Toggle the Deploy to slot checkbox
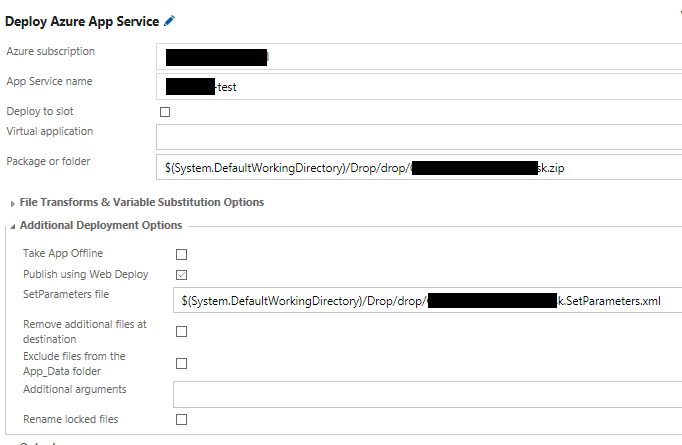This screenshot has width=682, height=445. click(x=165, y=112)
